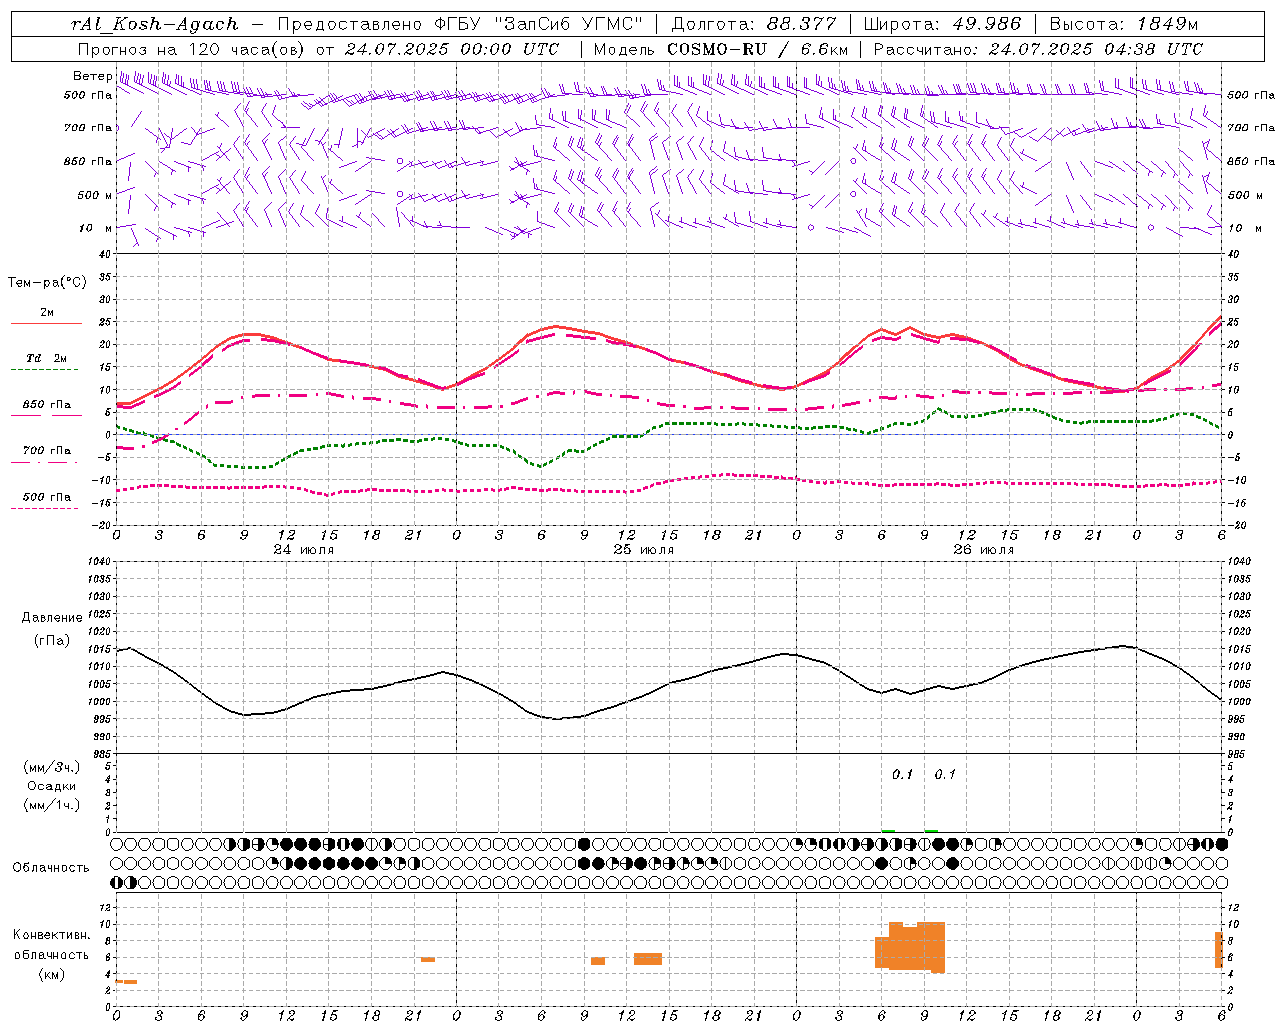The image size is (1280, 1024).
Task: Click the Облачность cloud cover label
Action: [51, 868]
